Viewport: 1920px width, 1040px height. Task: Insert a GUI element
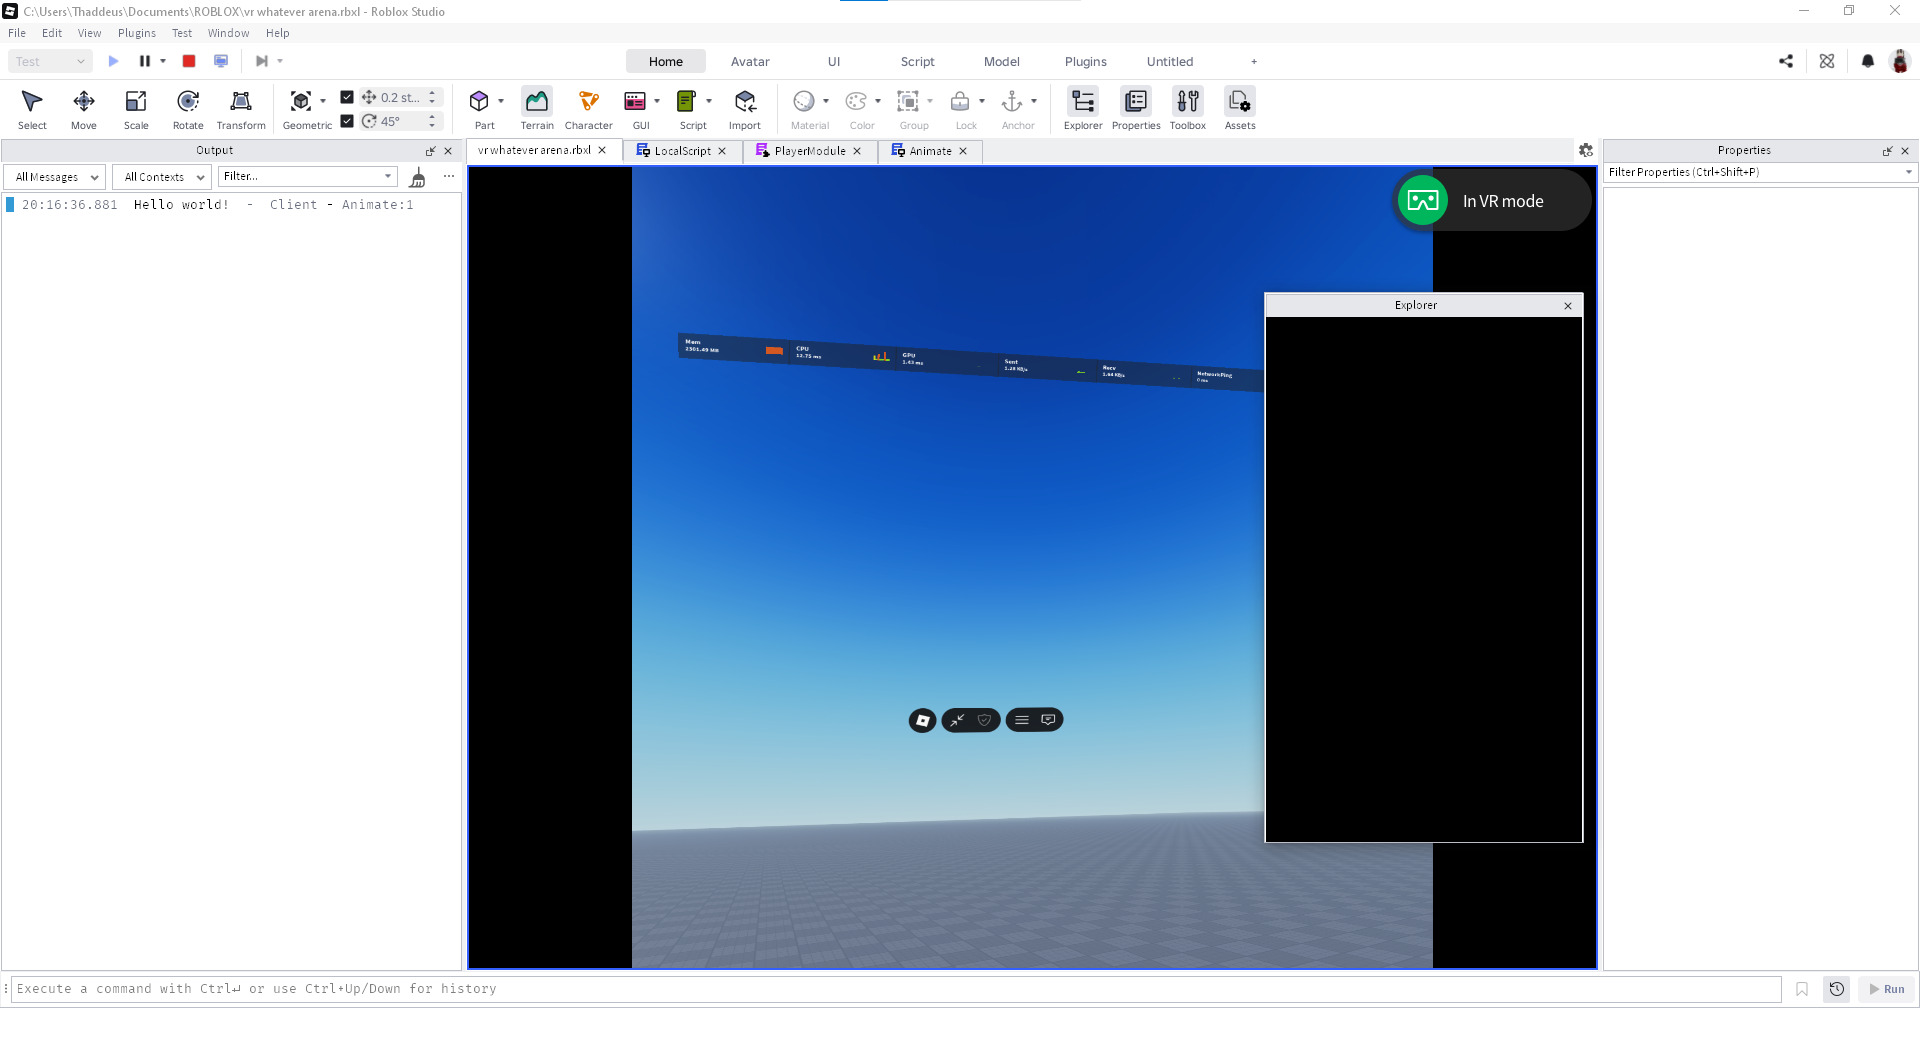(635, 101)
